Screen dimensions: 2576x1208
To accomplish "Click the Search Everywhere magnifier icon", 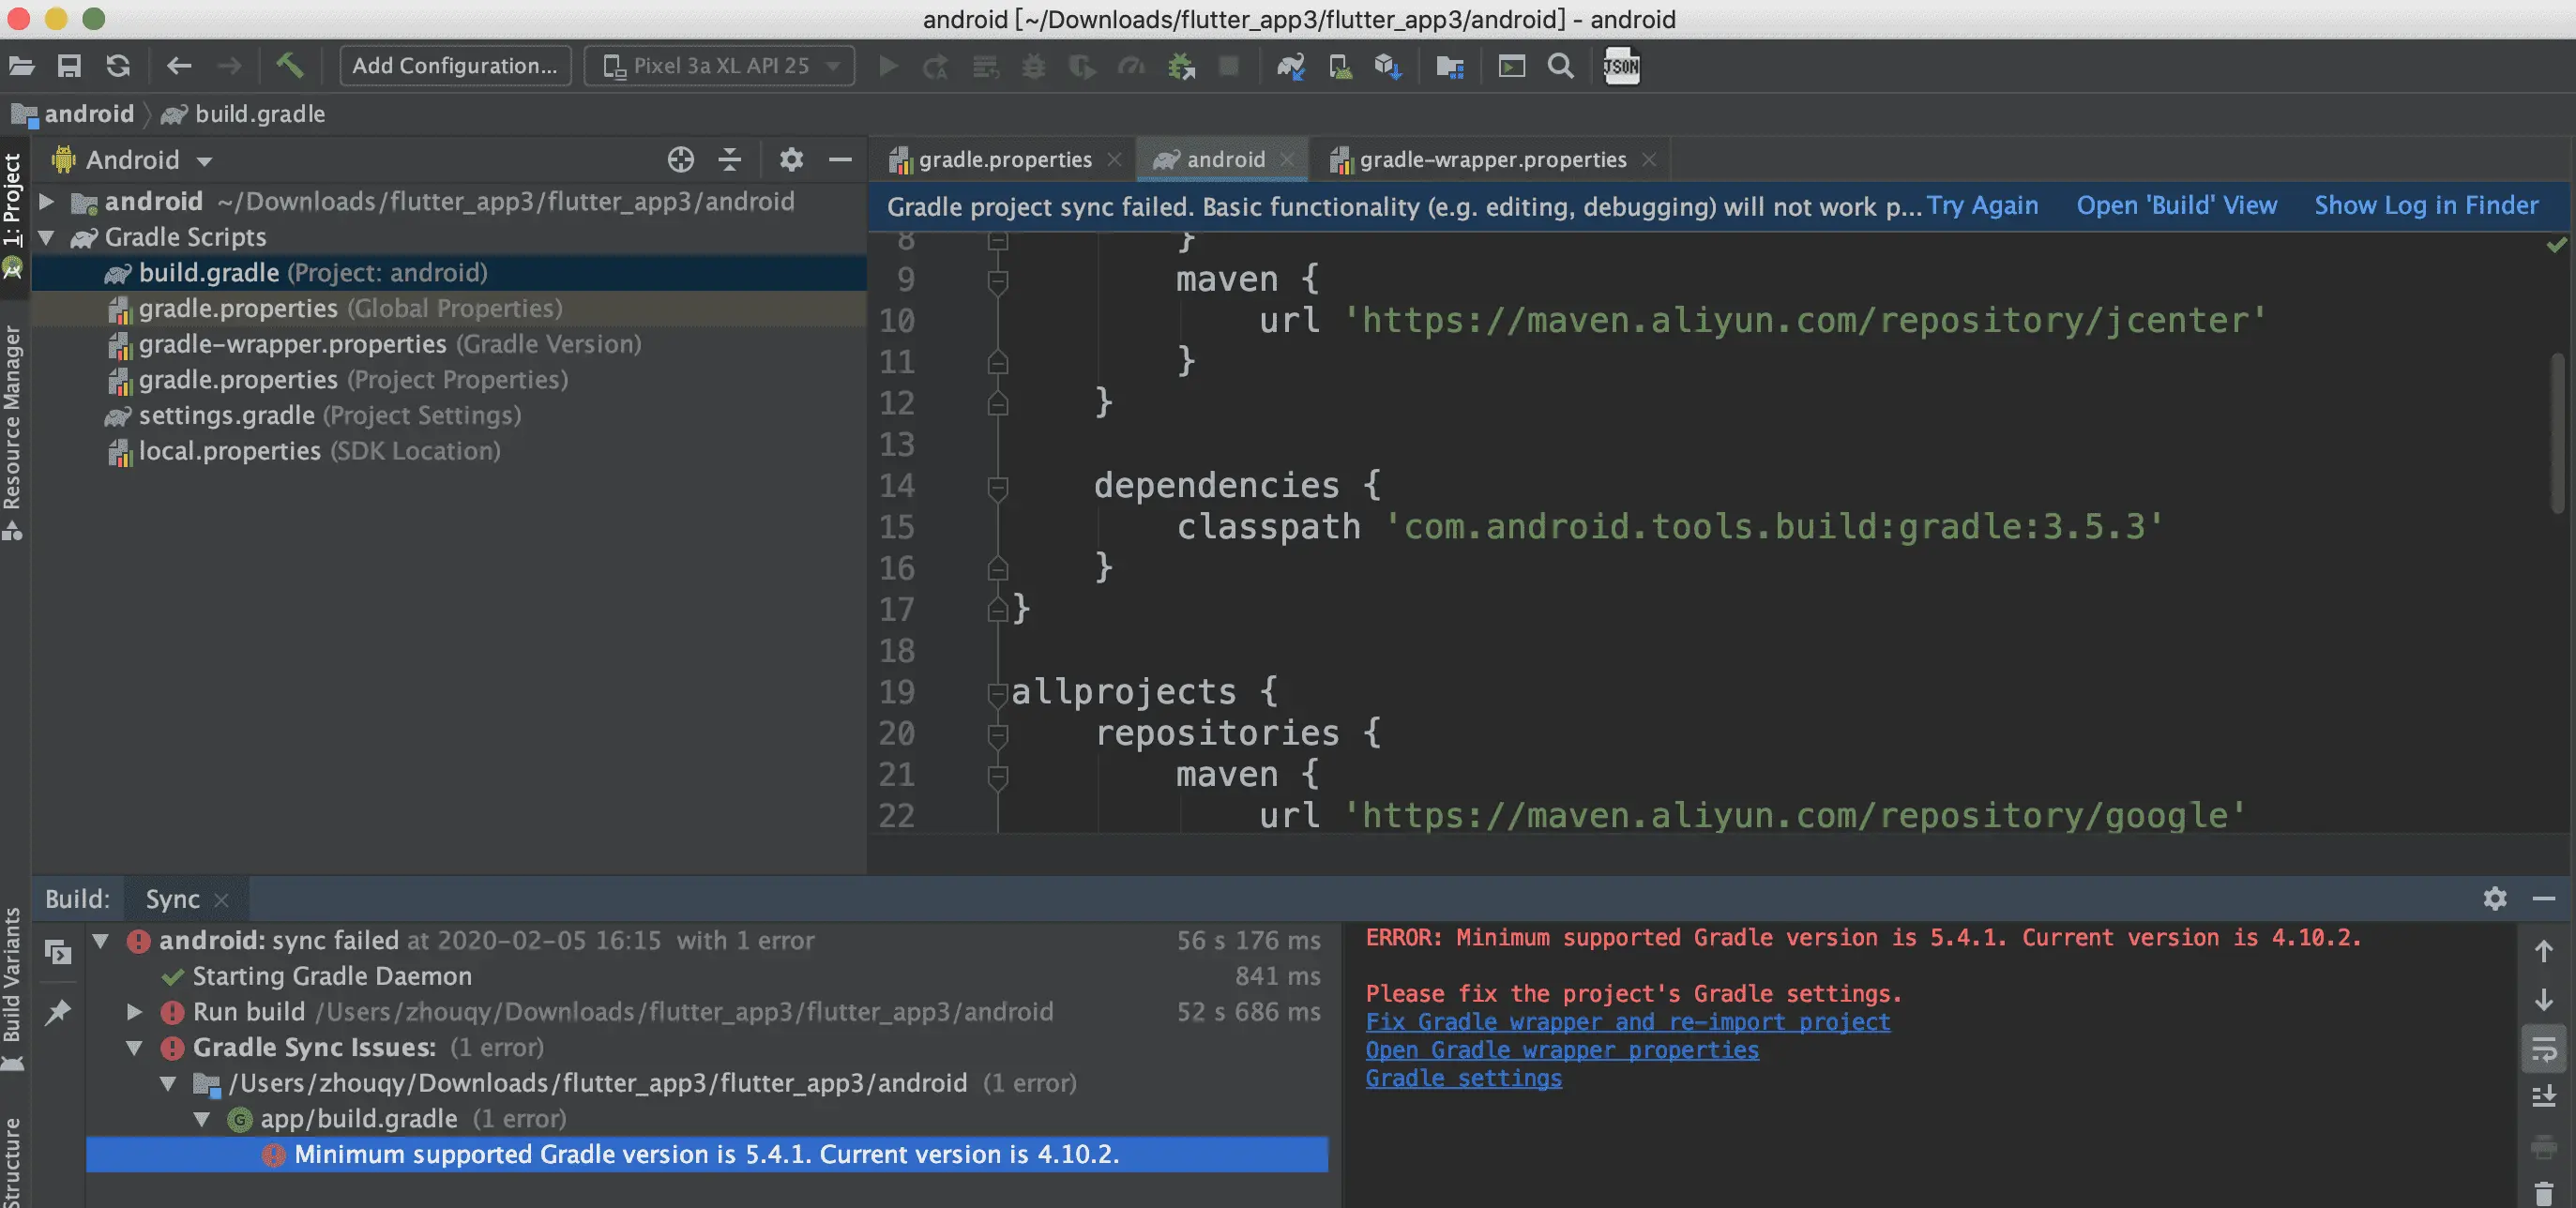I will click(1560, 66).
